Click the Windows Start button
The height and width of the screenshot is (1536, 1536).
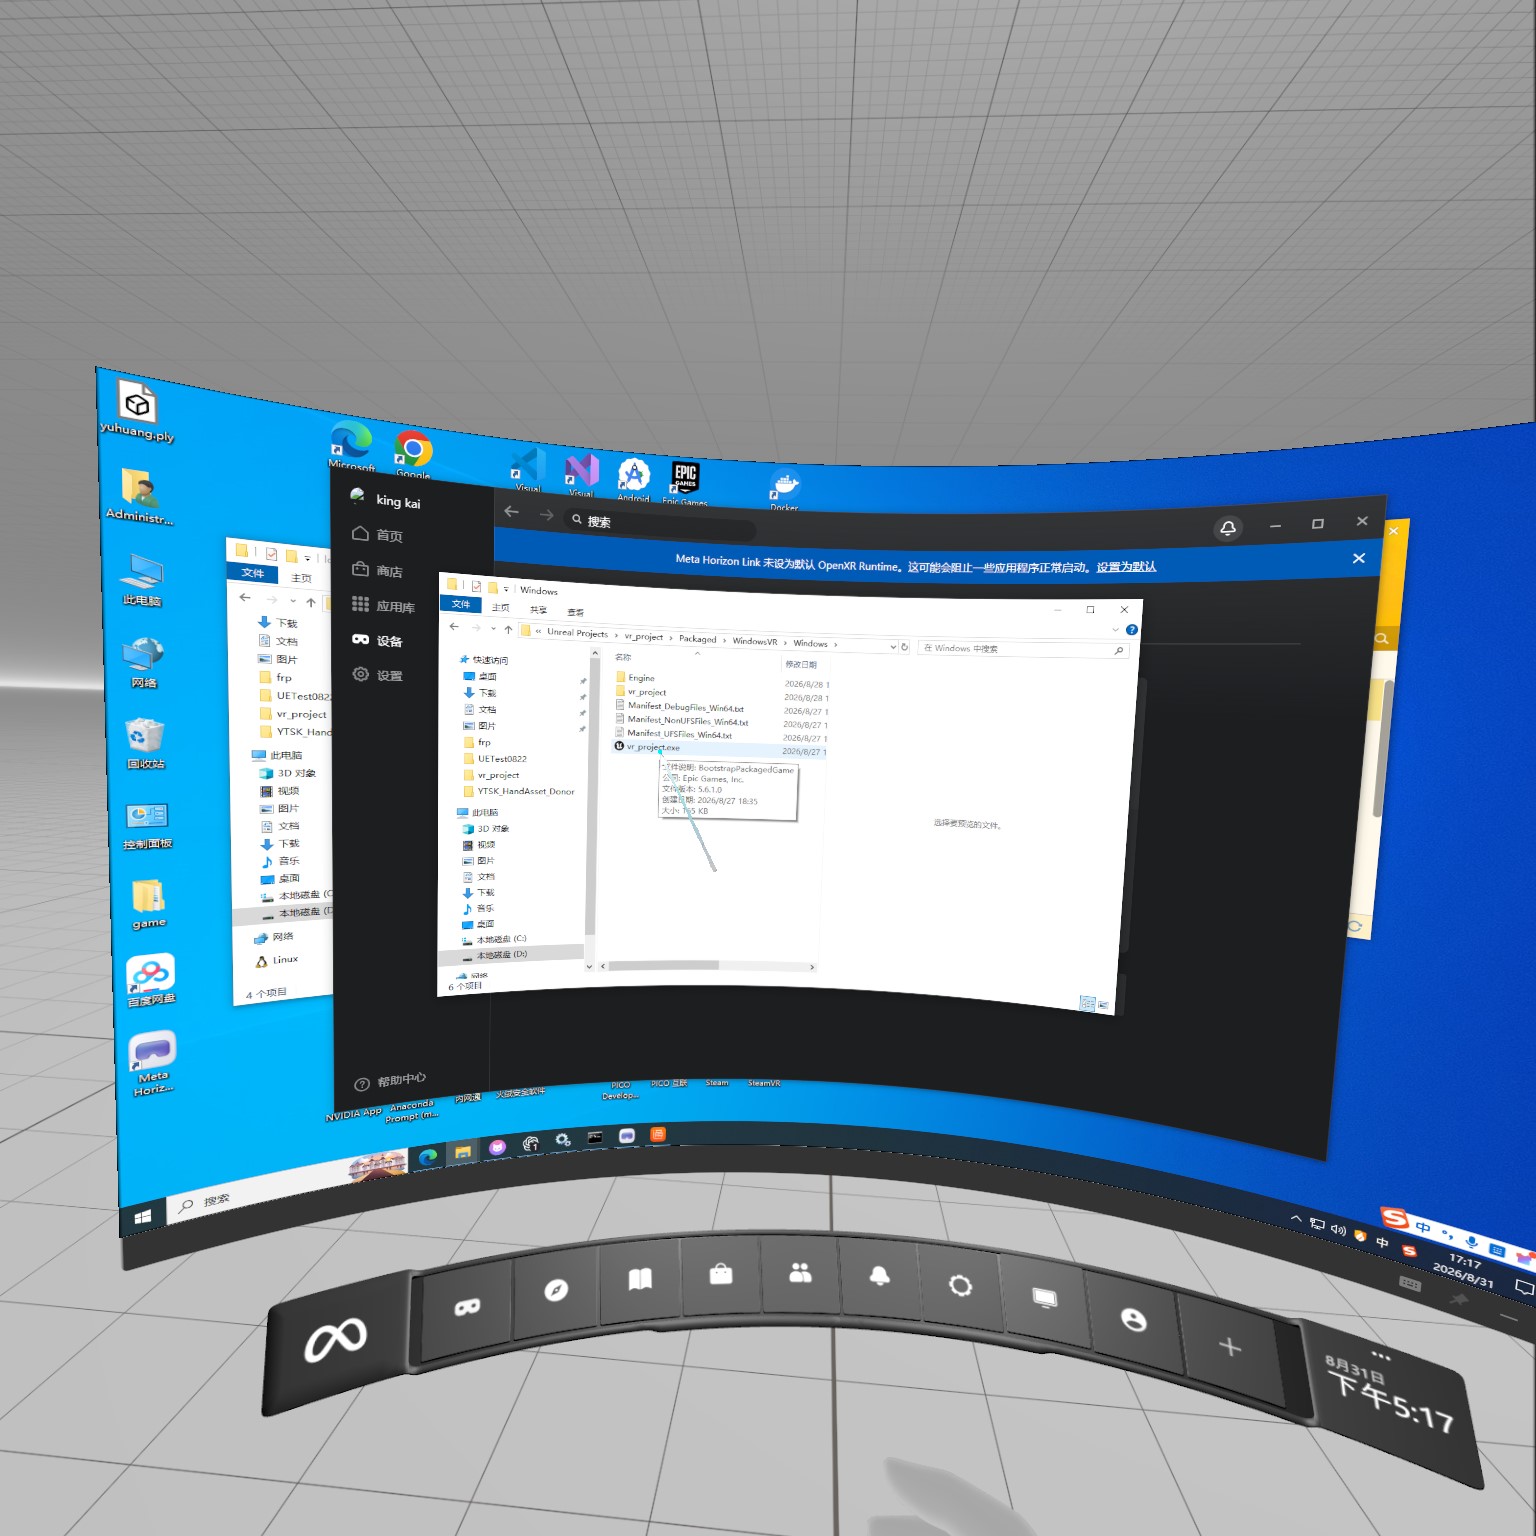[142, 1217]
